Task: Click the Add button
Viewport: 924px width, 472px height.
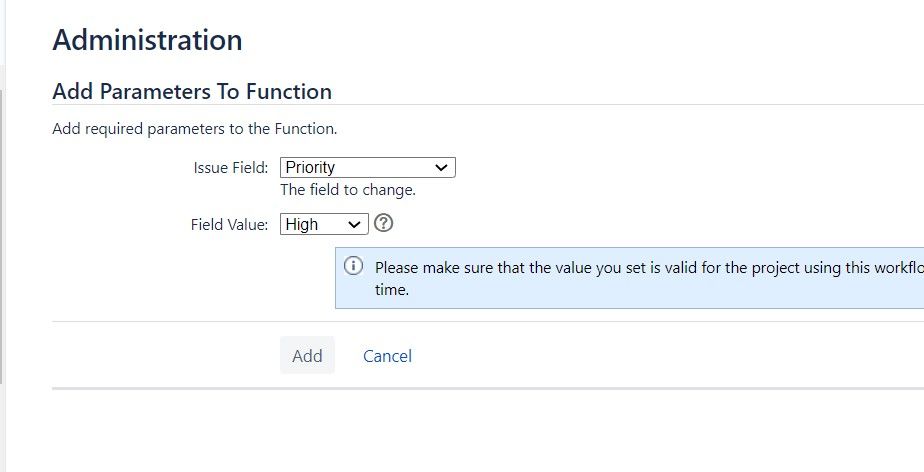Action: click(307, 355)
